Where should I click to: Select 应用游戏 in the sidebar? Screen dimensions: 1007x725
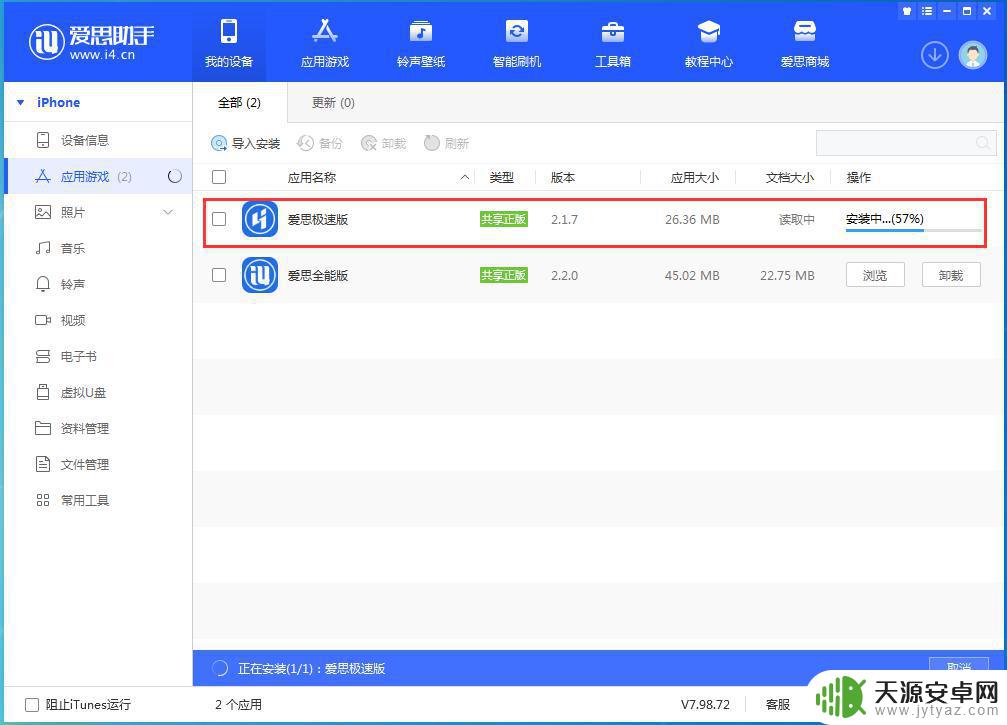[98, 177]
